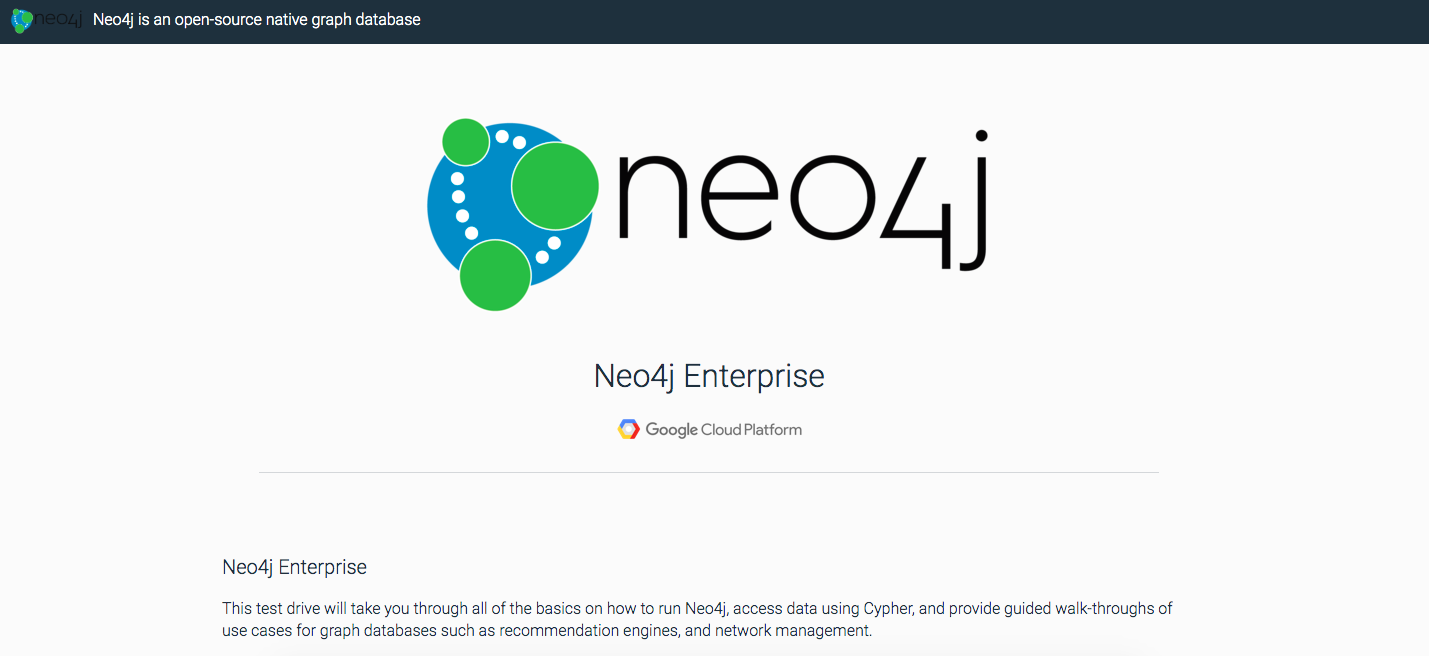The height and width of the screenshot is (656, 1429).
Task: Click the word Google beside hexagon logo
Action: (672, 430)
